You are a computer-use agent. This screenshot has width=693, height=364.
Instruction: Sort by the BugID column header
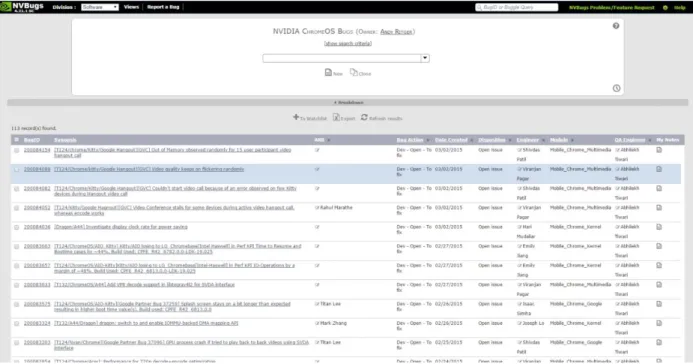click(x=32, y=140)
